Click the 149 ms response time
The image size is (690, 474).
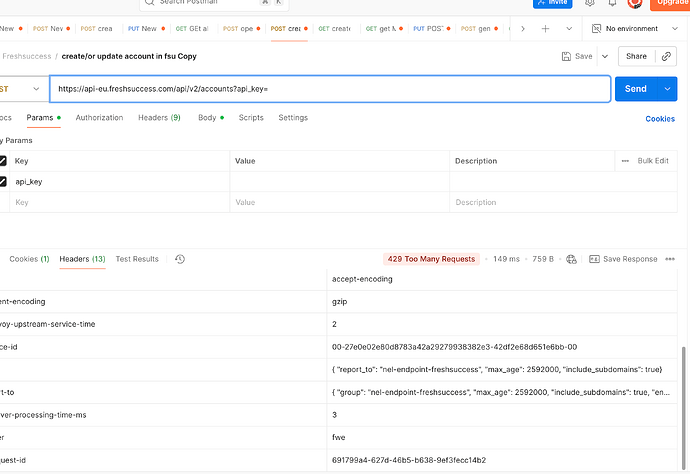click(506, 259)
